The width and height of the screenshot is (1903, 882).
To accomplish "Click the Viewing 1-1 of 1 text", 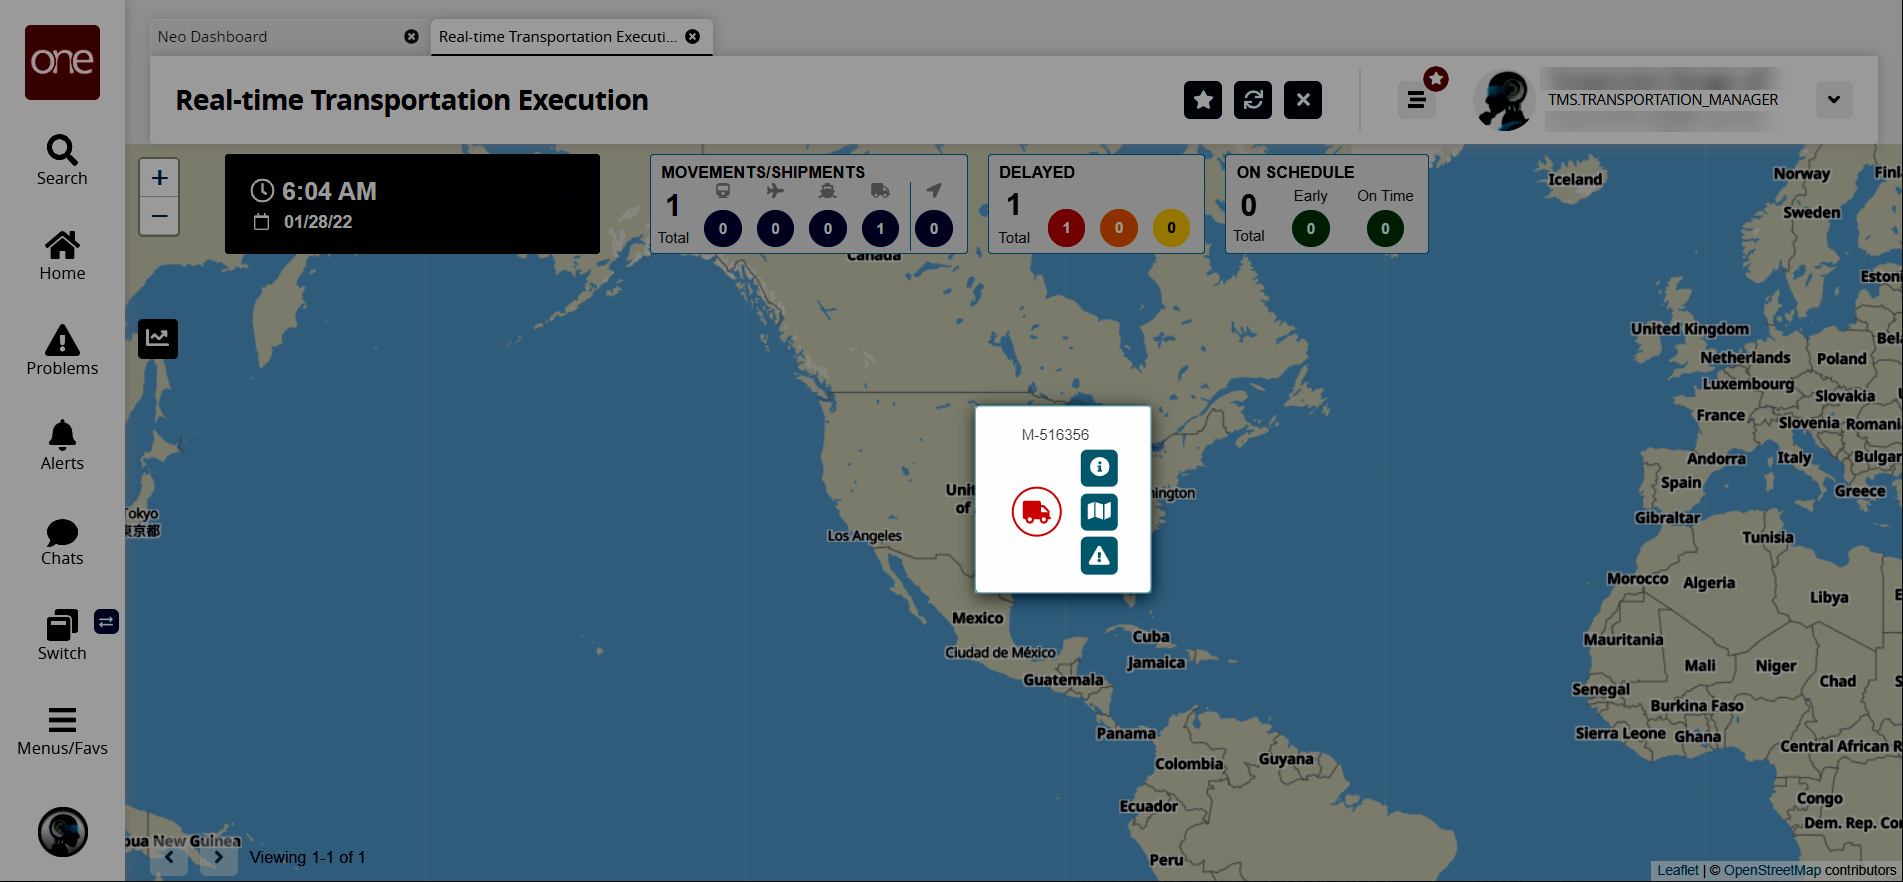I will (x=307, y=857).
